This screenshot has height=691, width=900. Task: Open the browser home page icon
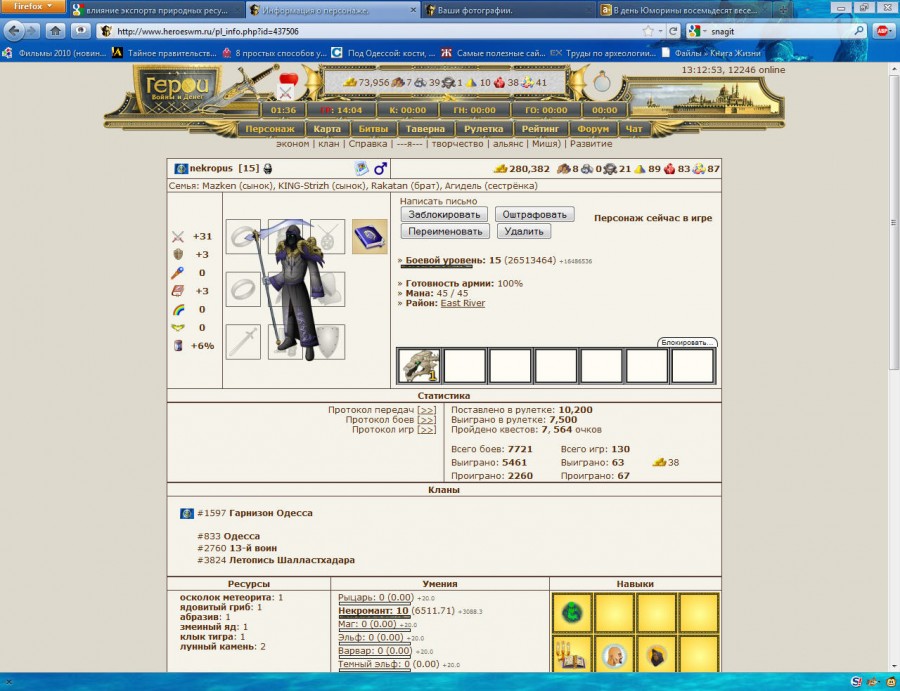pos(56,31)
